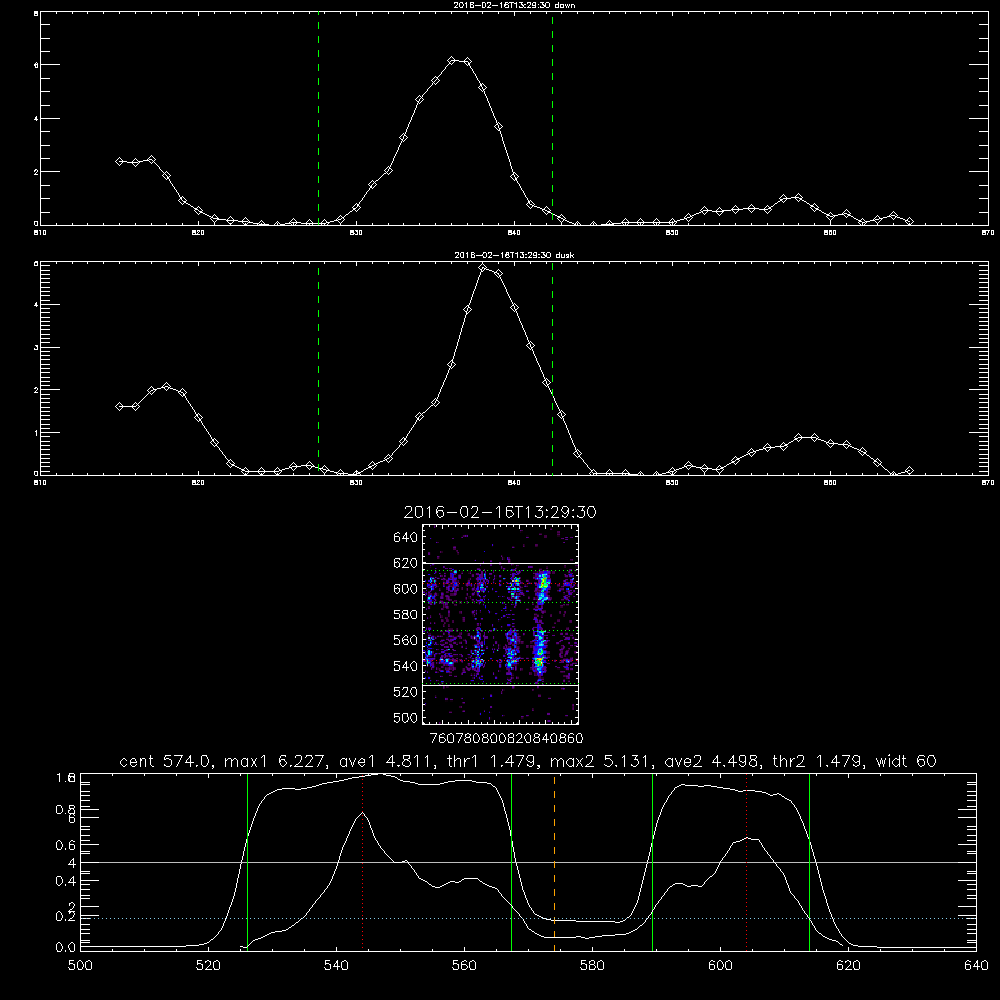Click the green vertical line near 526 in bottom plot
Viewport: 1000px width, 1000px height.
pyautogui.click(x=247, y=861)
